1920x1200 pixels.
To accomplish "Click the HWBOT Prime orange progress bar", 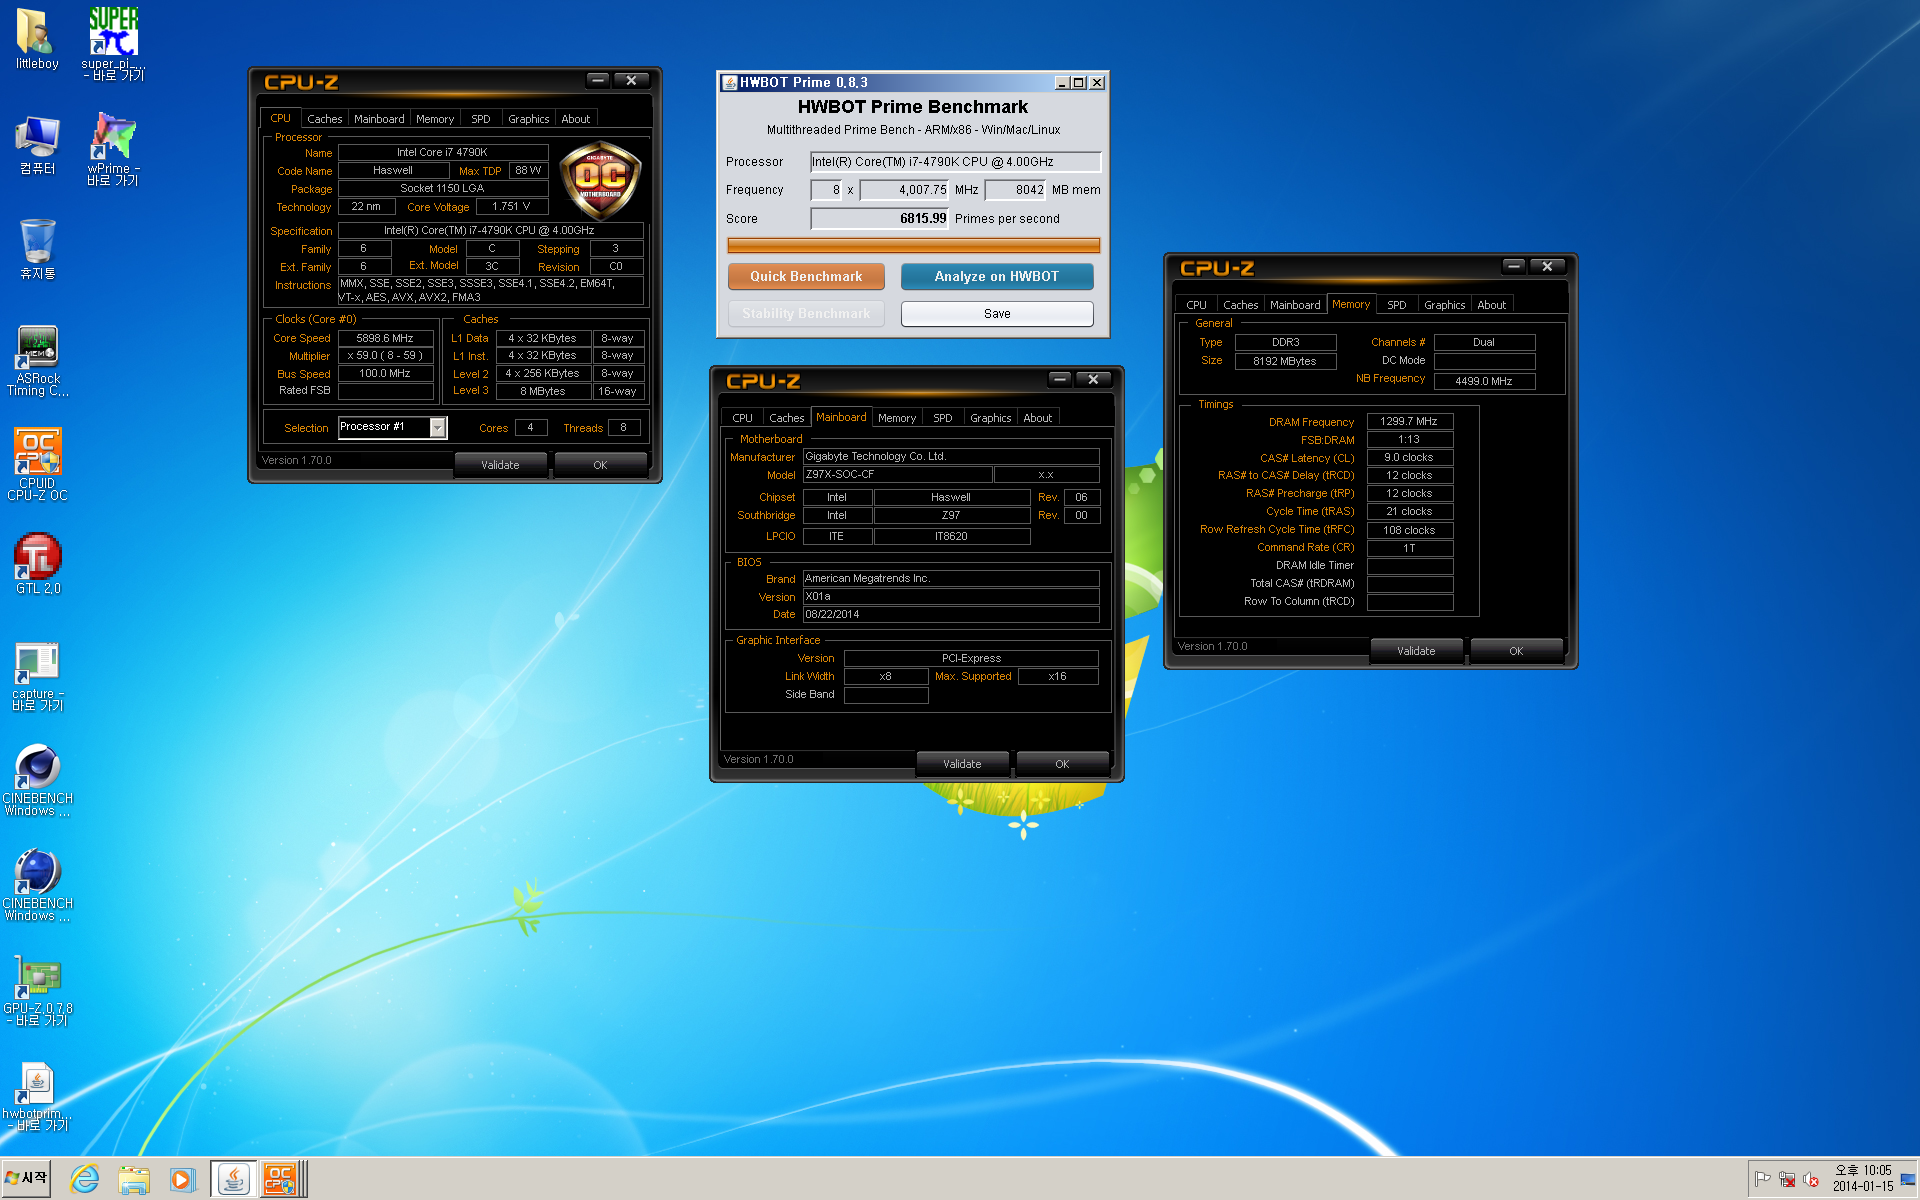I will [913, 245].
